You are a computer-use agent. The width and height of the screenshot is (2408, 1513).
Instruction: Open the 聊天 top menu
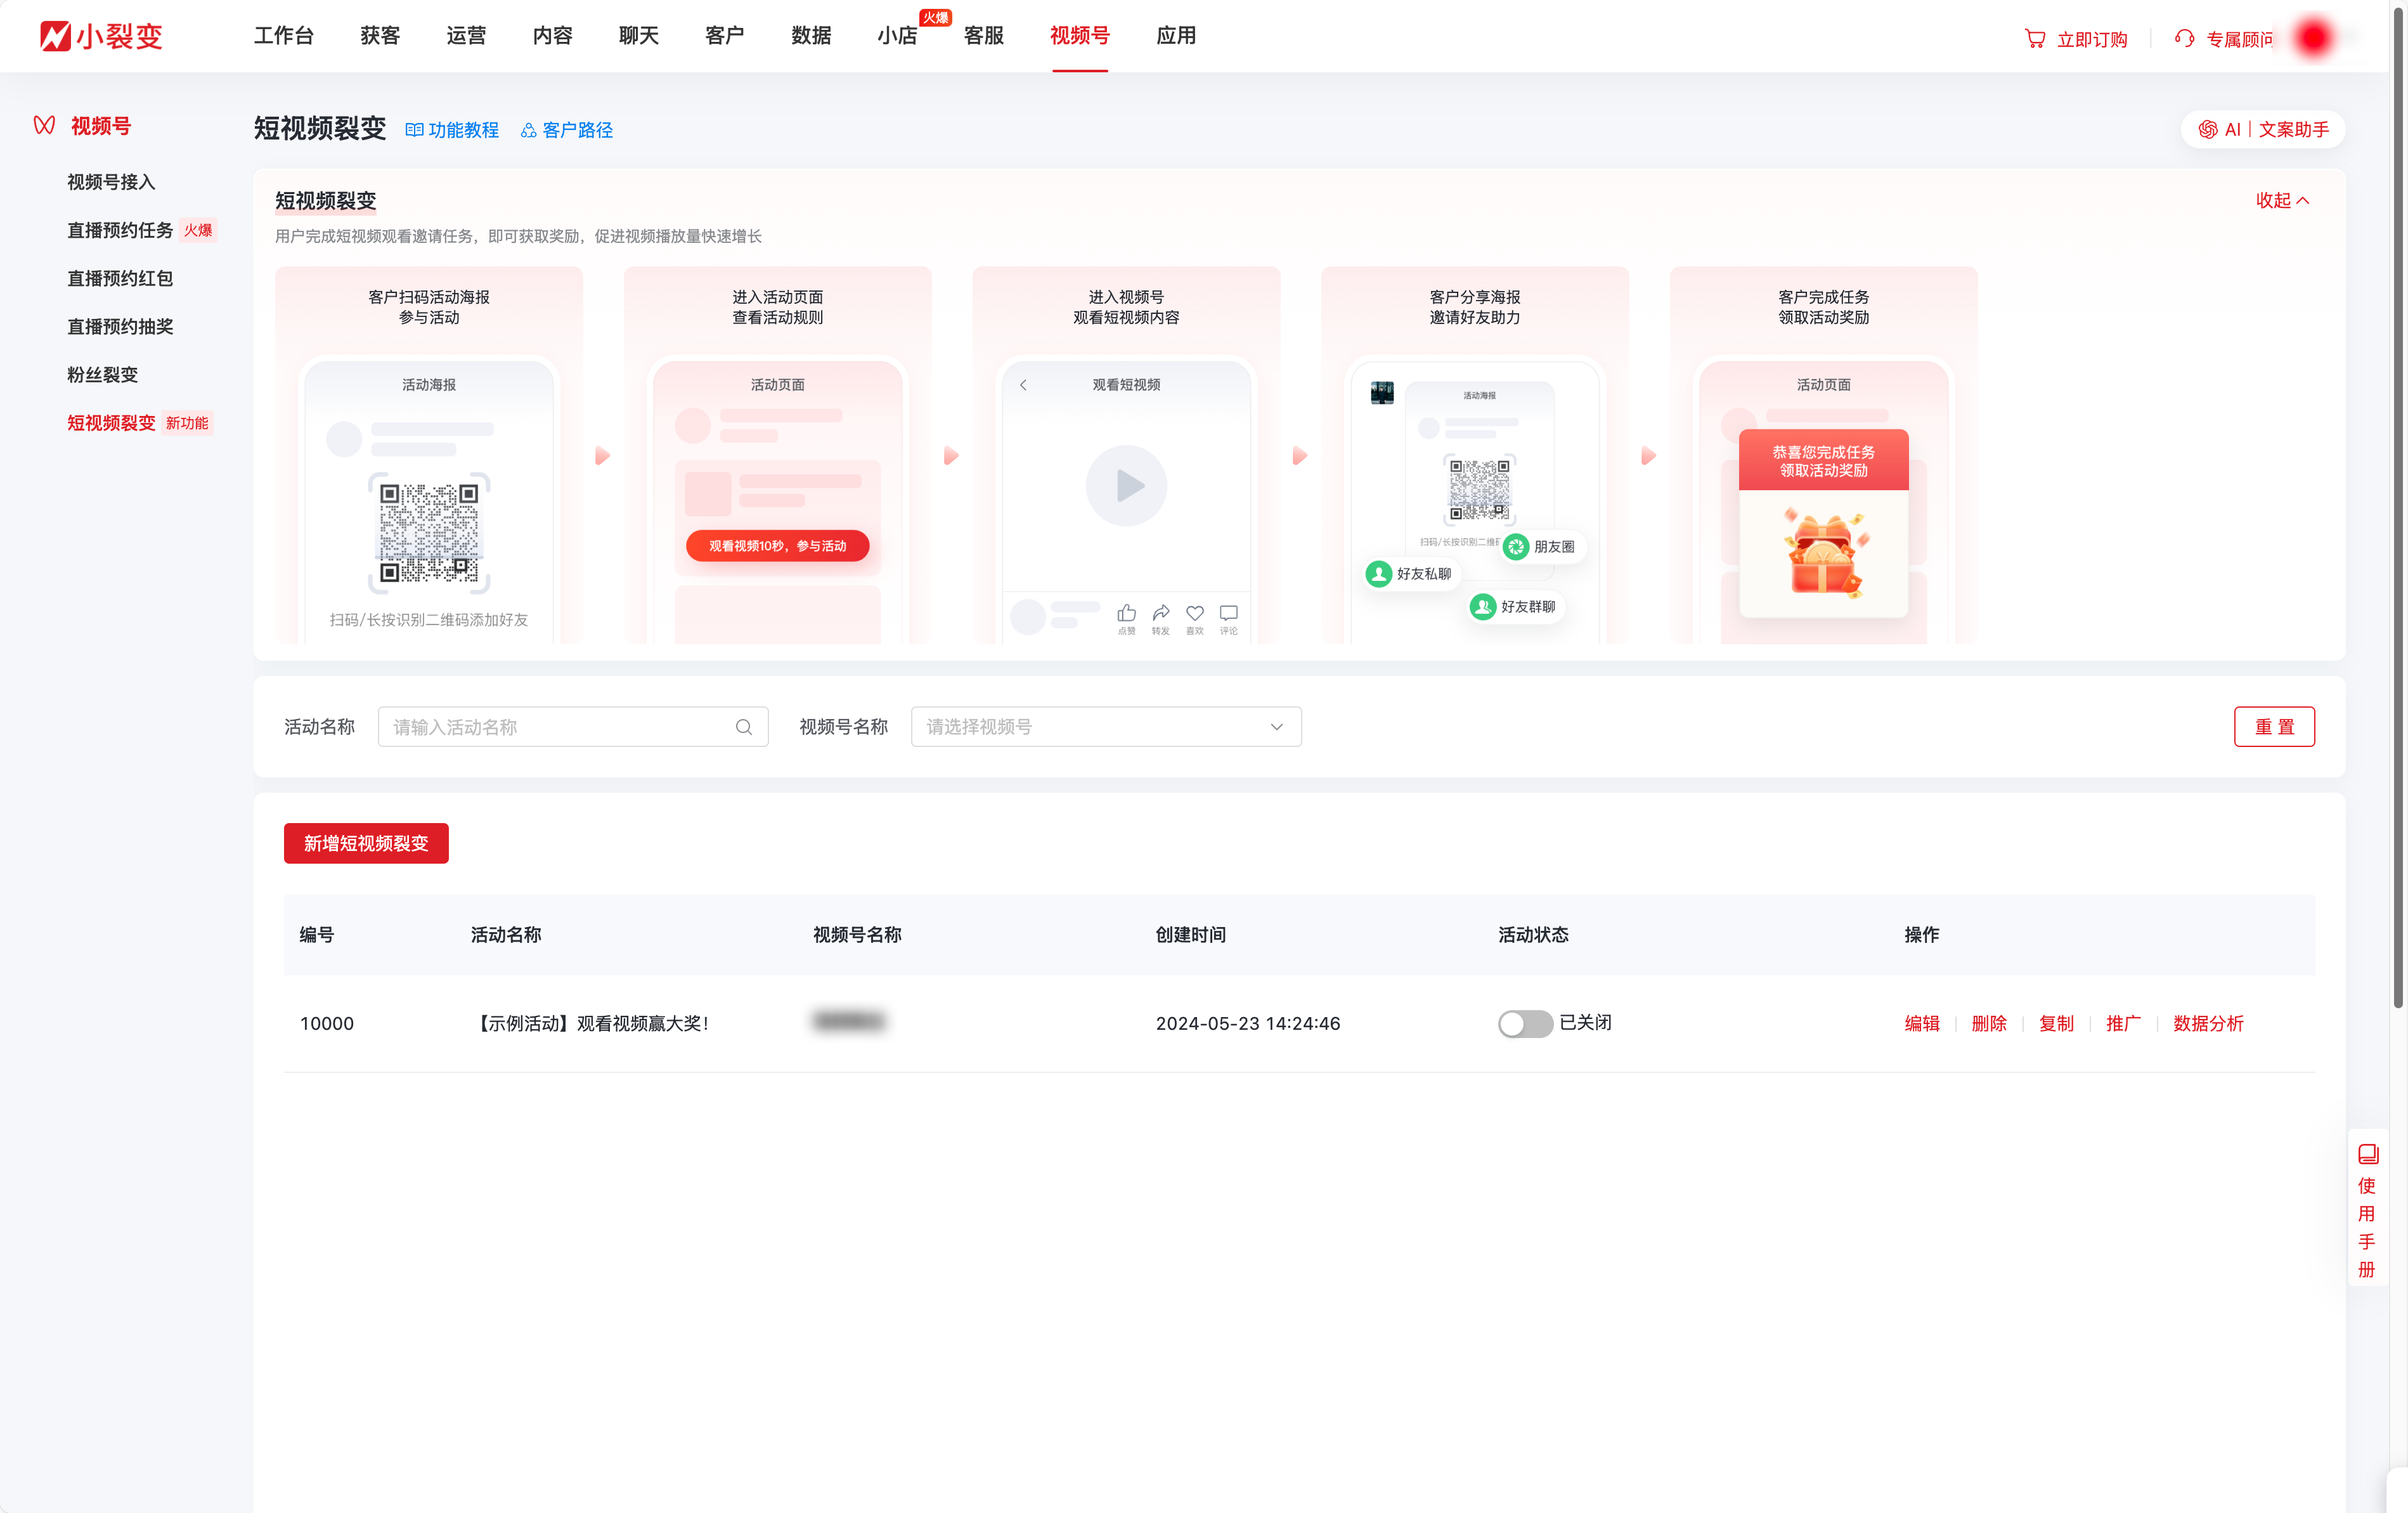point(638,36)
